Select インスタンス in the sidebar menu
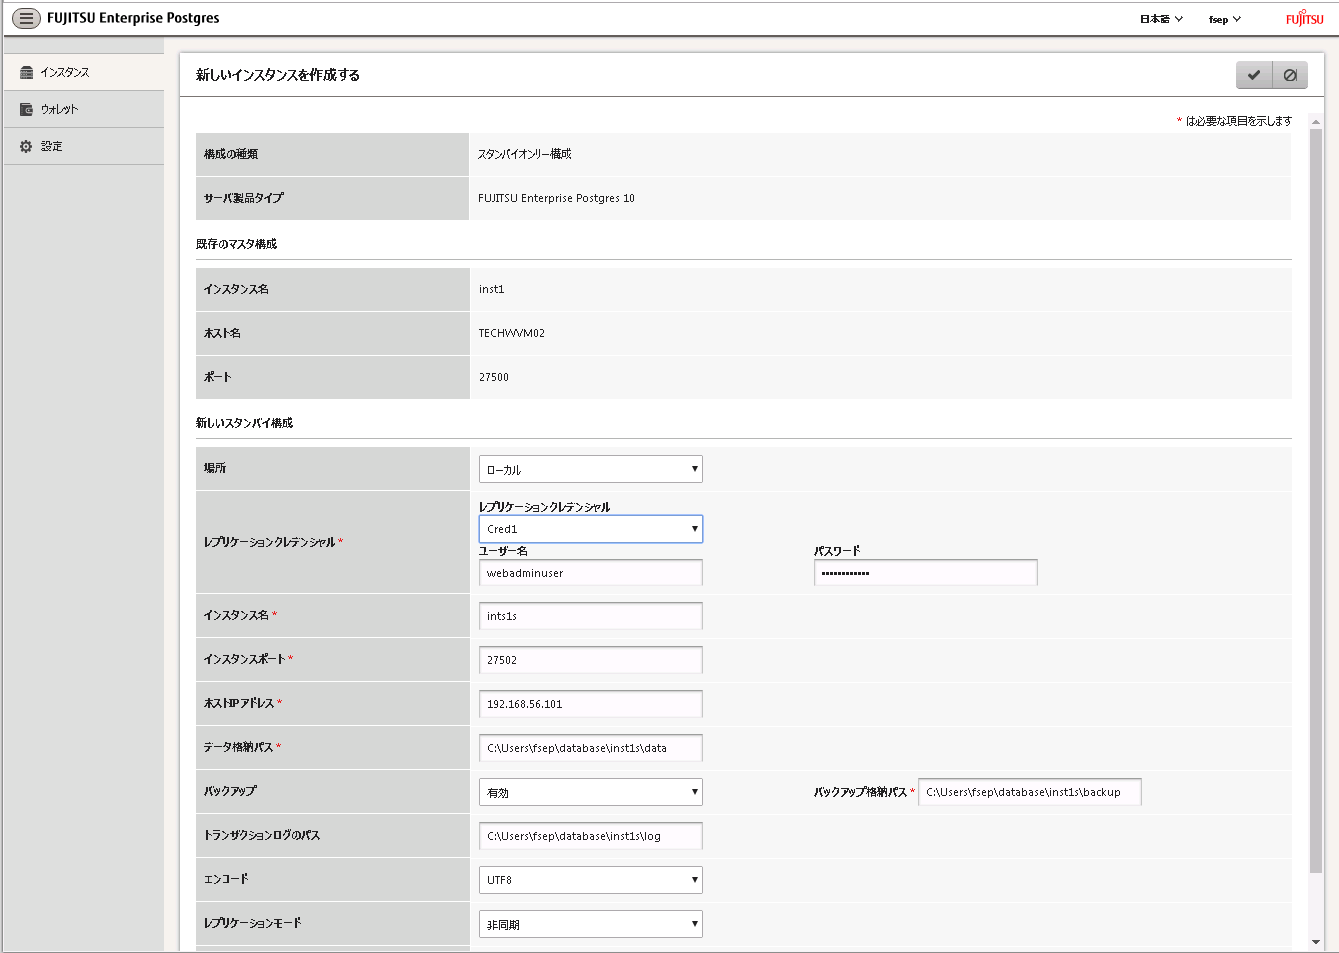Viewport: 1339px width, 953px height. coord(84,72)
